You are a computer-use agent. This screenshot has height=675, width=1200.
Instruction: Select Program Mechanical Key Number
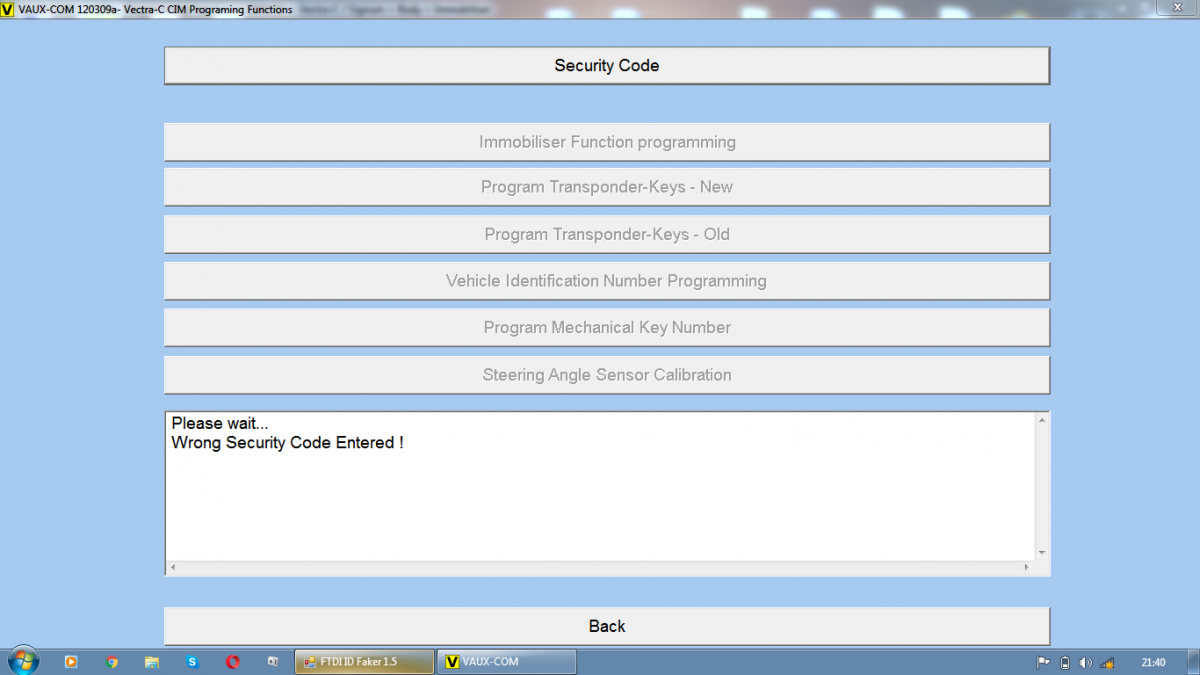tap(607, 328)
